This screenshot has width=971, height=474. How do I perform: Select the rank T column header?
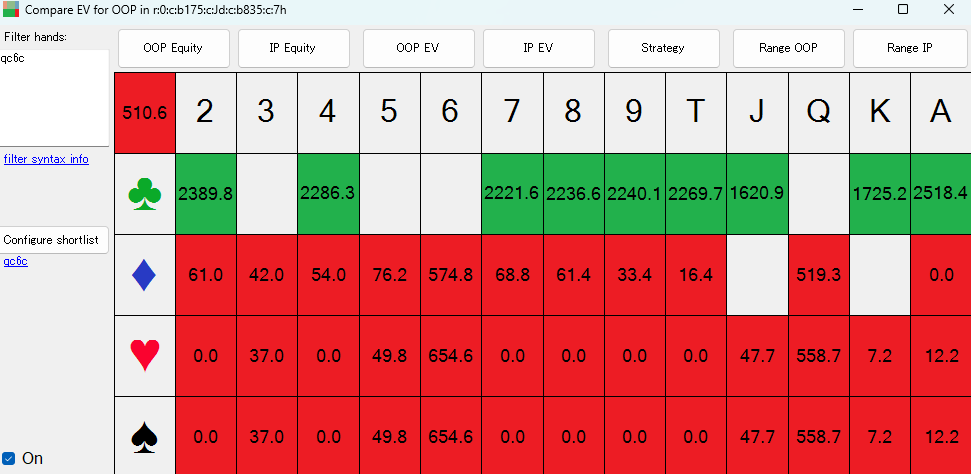pyautogui.click(x=697, y=113)
